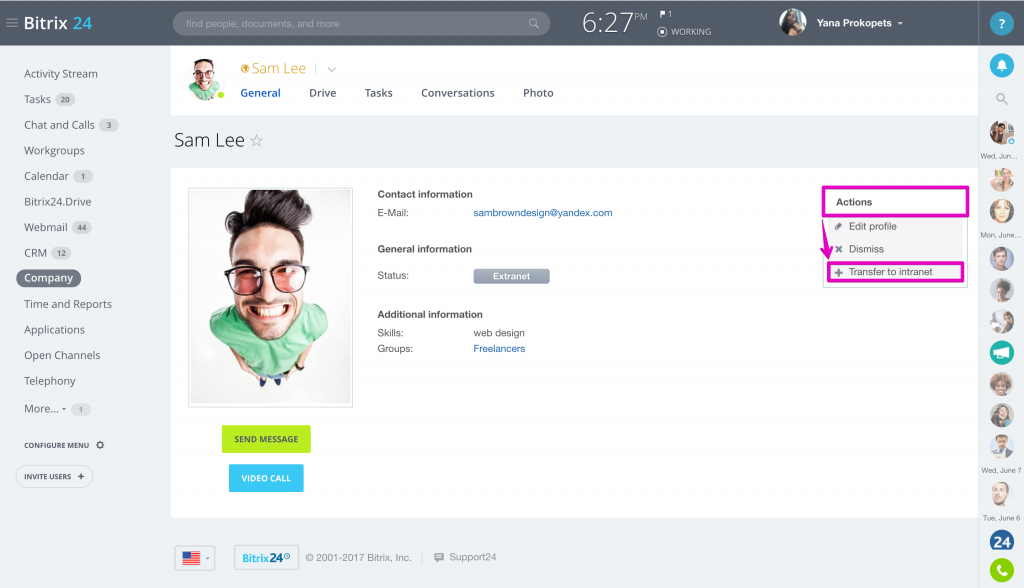1024x588 pixels.
Task: Click the pencil icon beside Edit profile
Action: click(839, 226)
